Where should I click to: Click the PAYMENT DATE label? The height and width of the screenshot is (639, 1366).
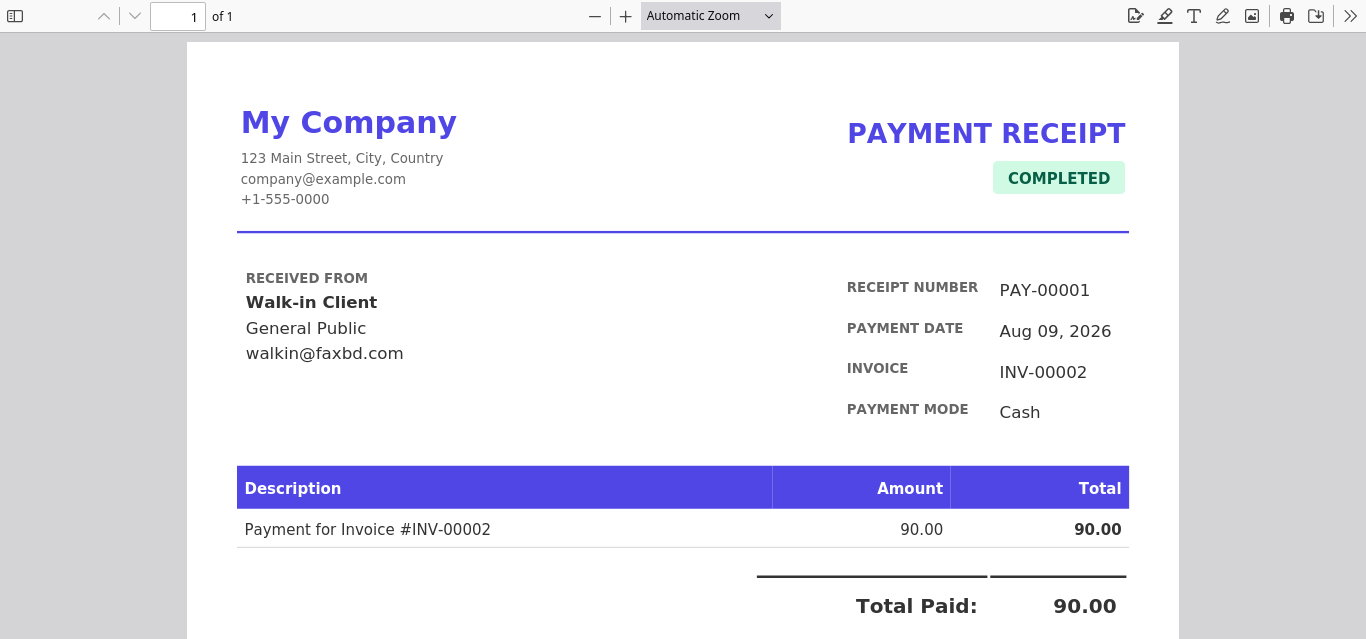tap(905, 328)
